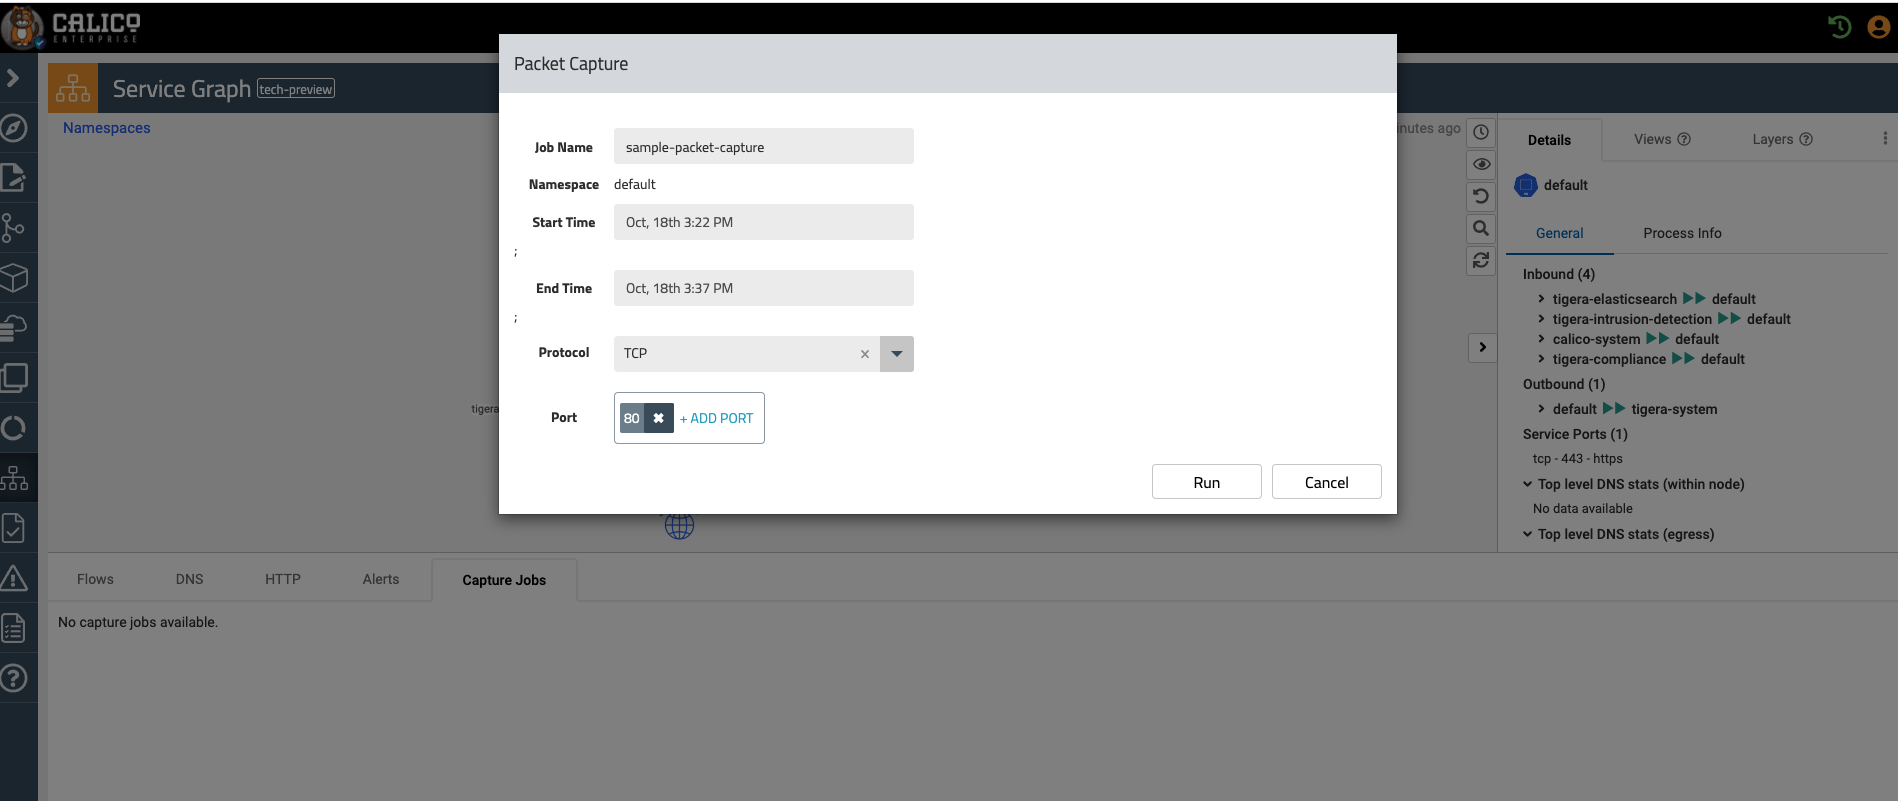Expand the left navigation sidebar chevron
The height and width of the screenshot is (801, 1898).
pos(13,77)
